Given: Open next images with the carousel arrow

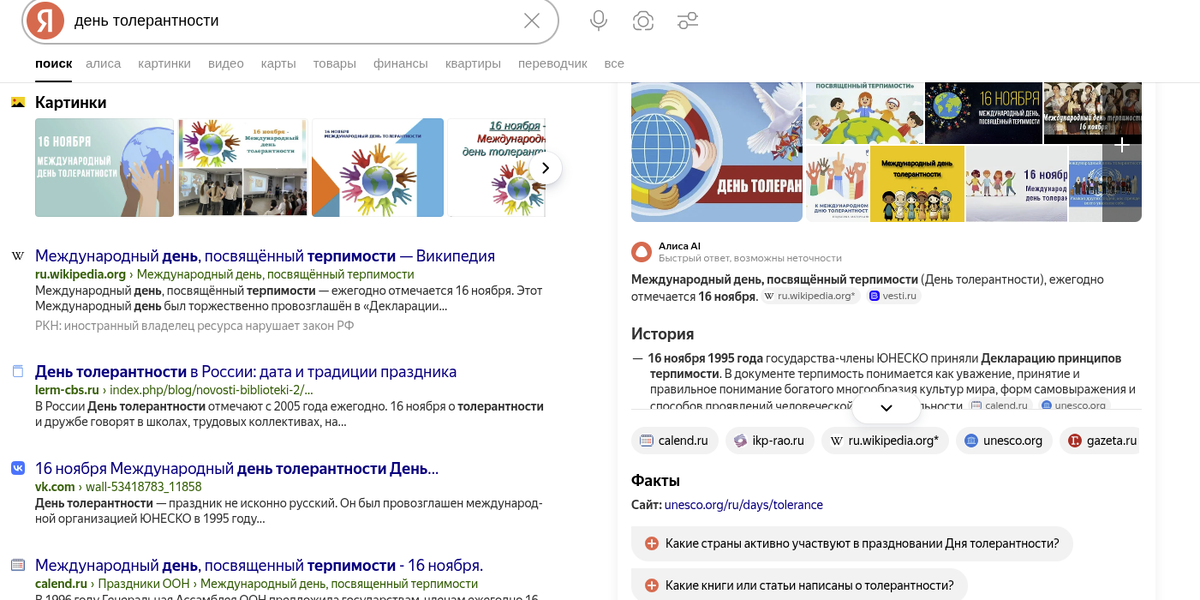Looking at the screenshot, I should click(546, 168).
